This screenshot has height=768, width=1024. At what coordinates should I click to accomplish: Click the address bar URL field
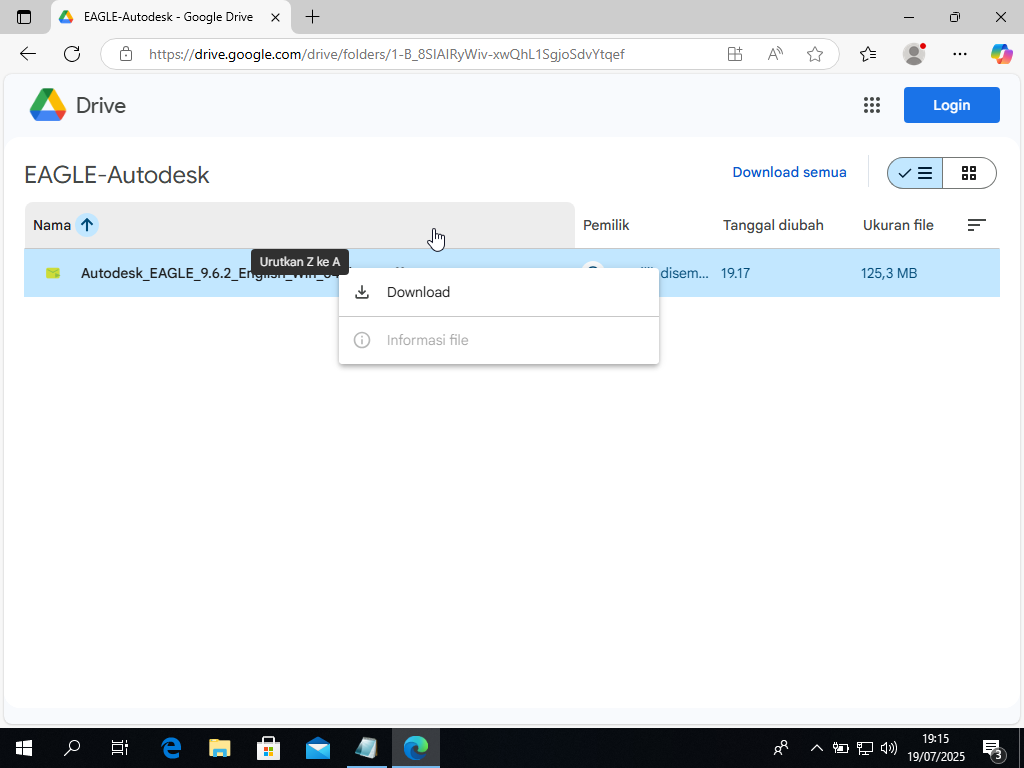[420, 54]
